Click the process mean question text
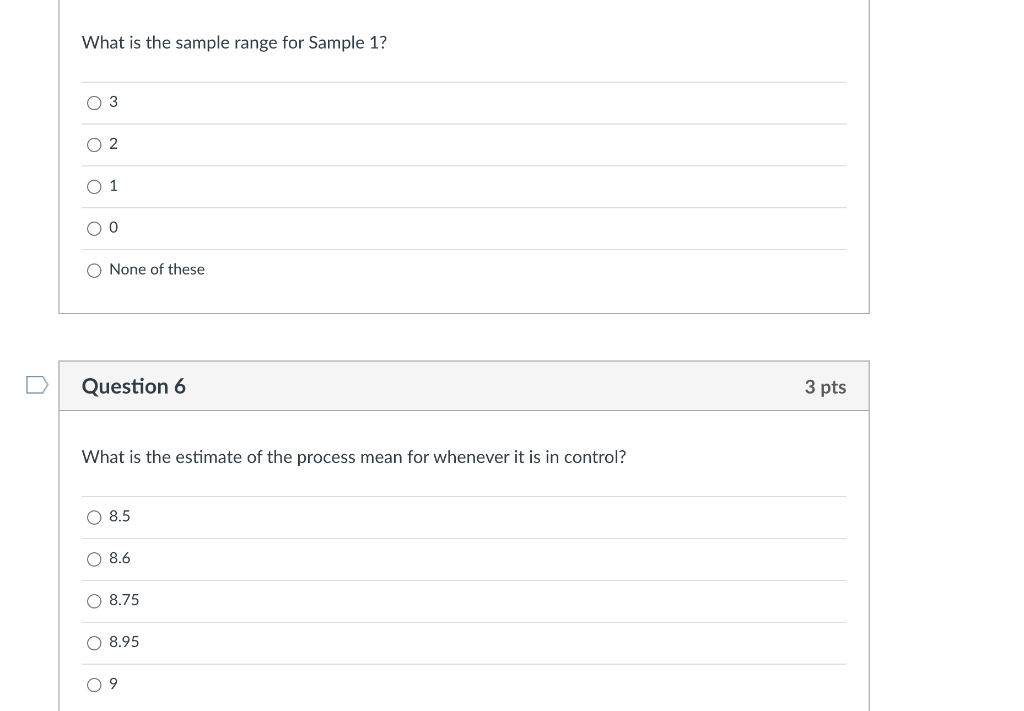The height and width of the screenshot is (711, 1024). click(354, 457)
